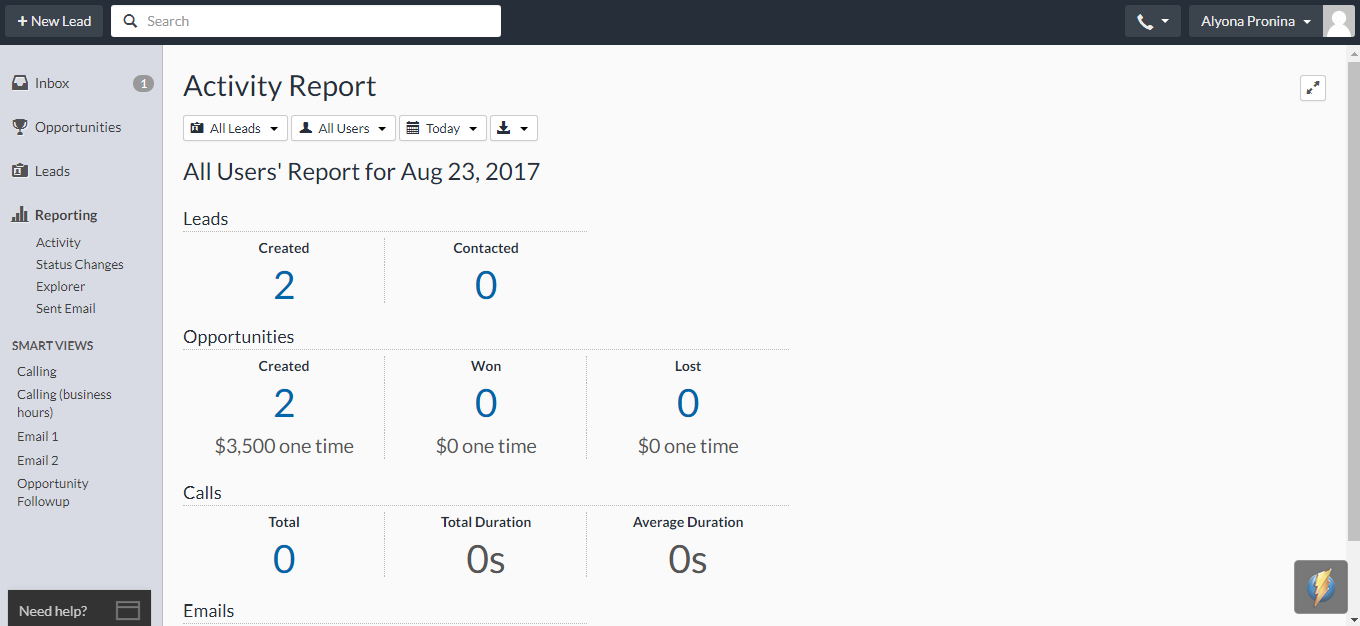Click the lightning bolt support icon
Viewport: 1360px width, 626px height.
pyautogui.click(x=1320, y=588)
